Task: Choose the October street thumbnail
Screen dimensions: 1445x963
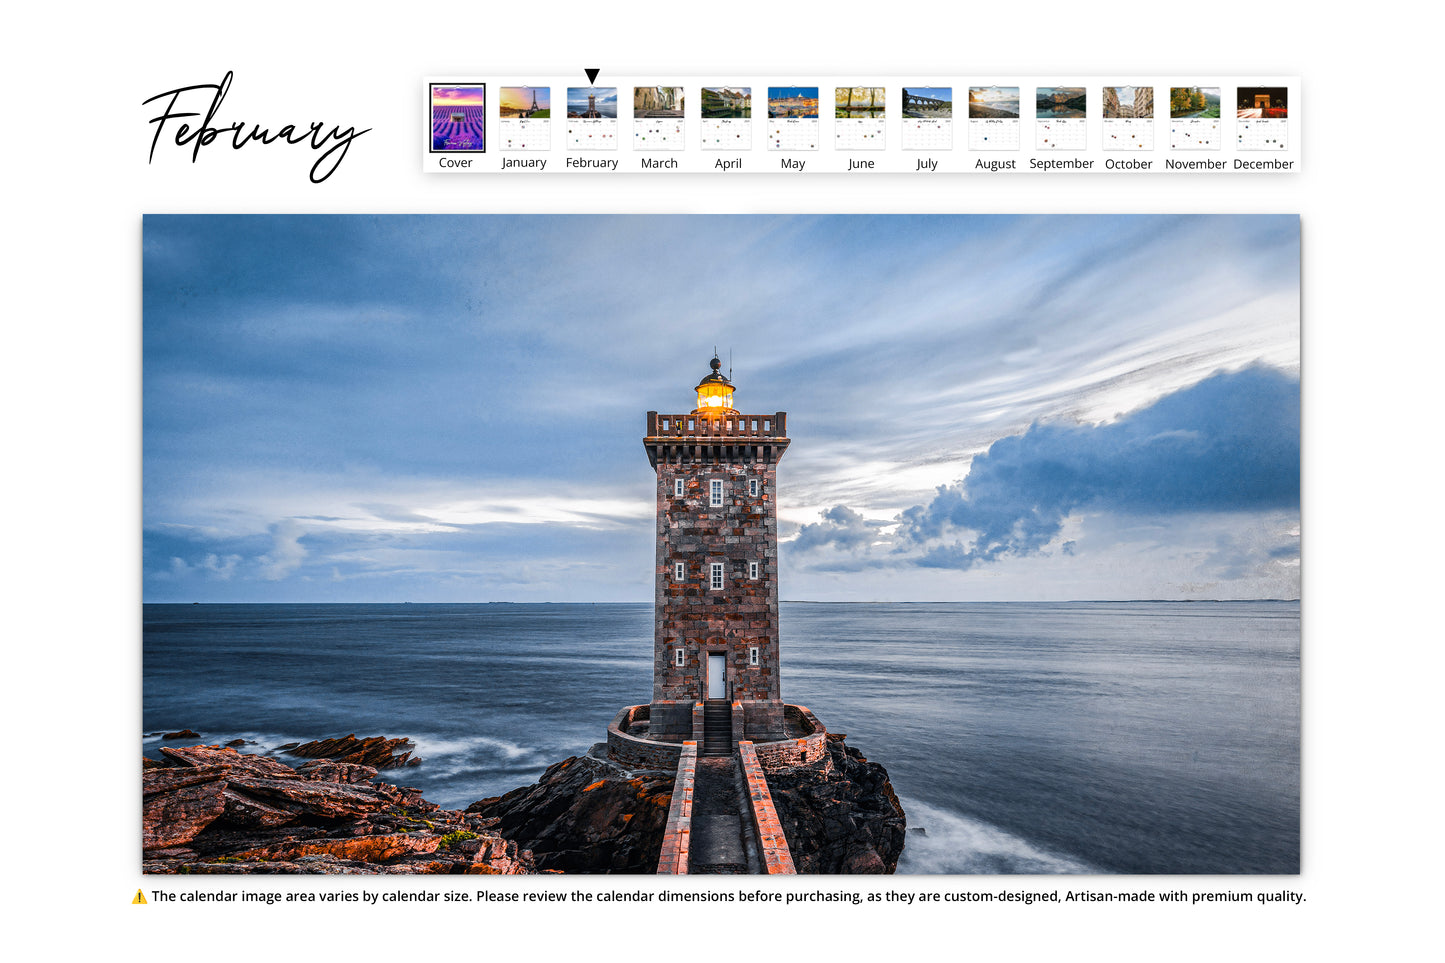Action: (x=1128, y=118)
